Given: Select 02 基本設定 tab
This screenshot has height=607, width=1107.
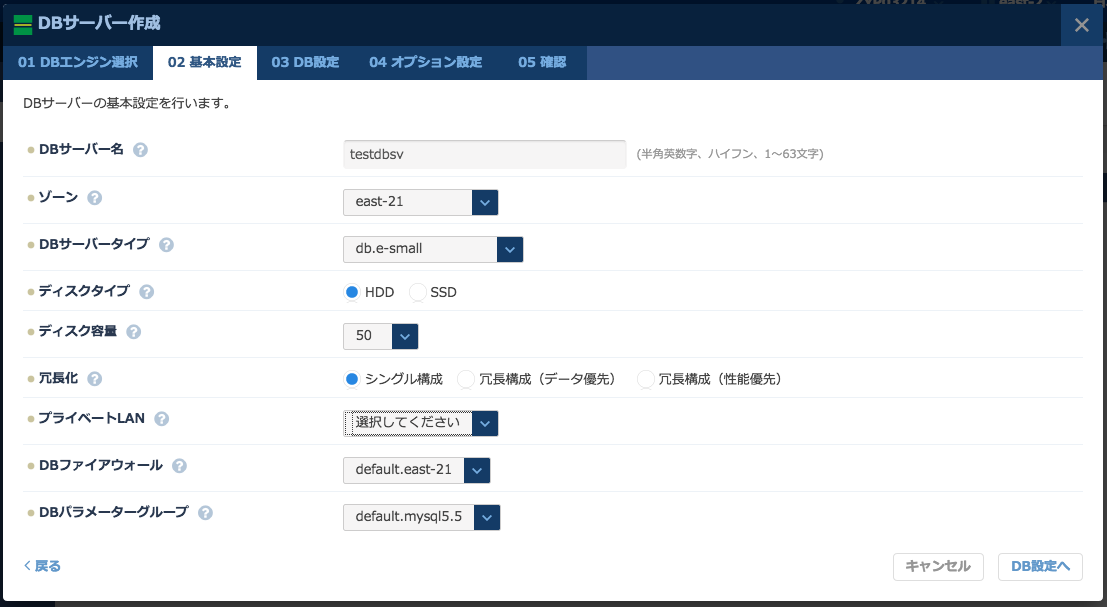Looking at the screenshot, I should coord(205,63).
